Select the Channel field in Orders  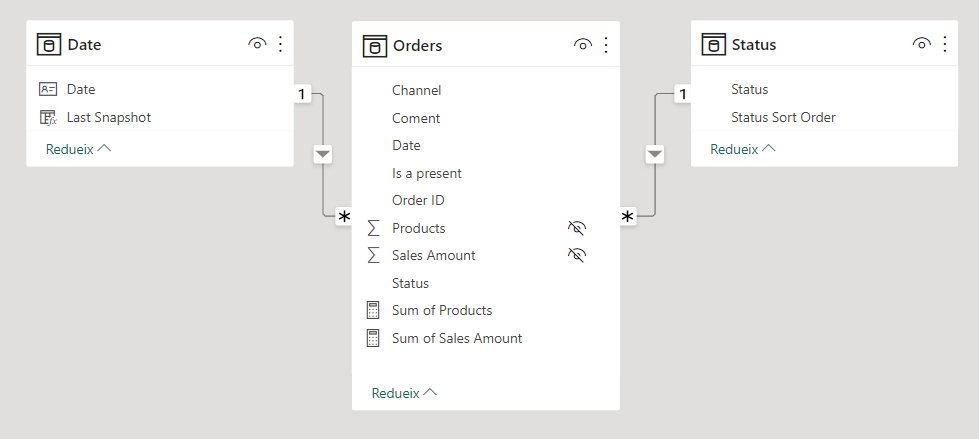(416, 90)
